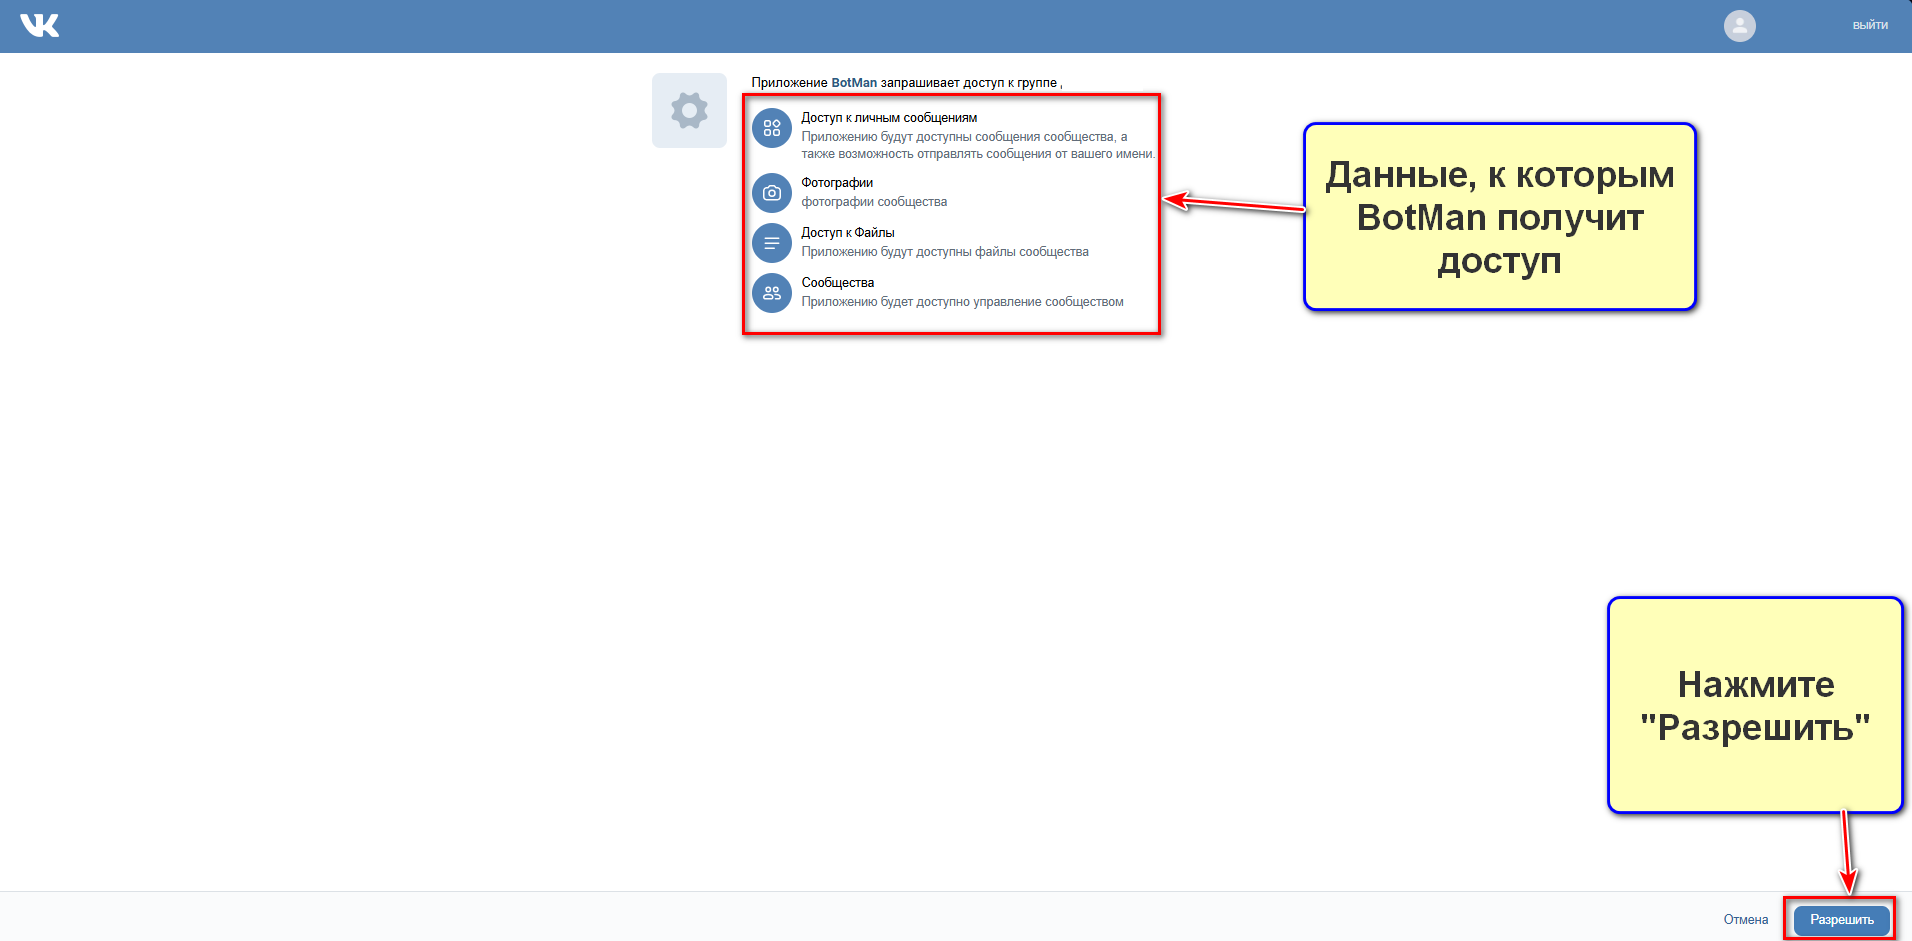1912x941 pixels.
Task: Click the personal messages access icon
Action: tap(772, 128)
